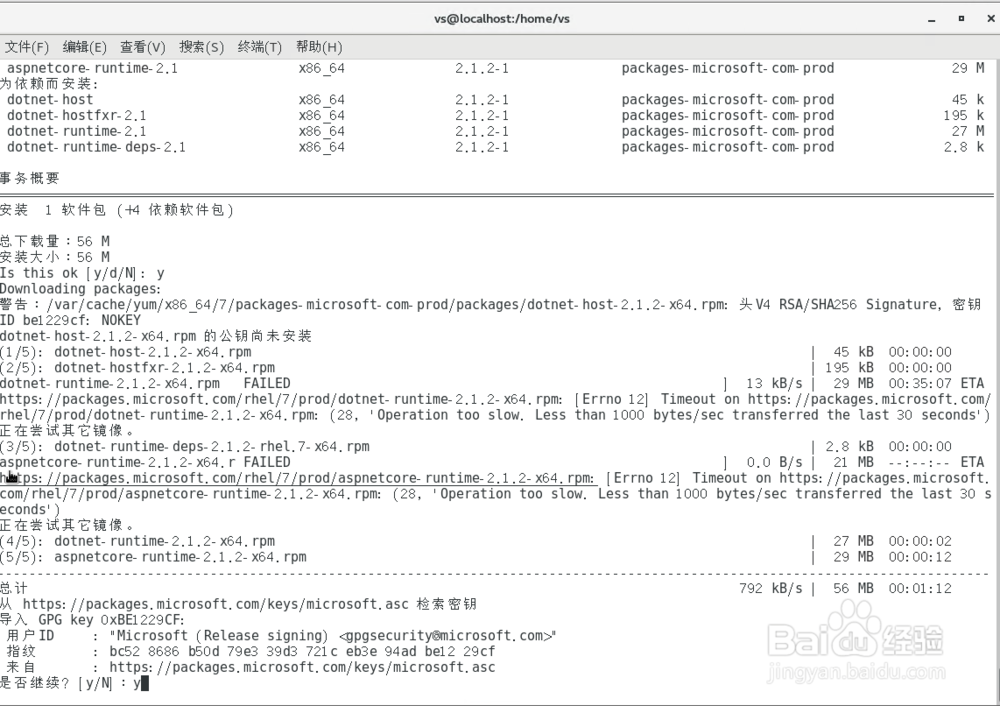This screenshot has height=706, width=1000.
Task: Click the '总计' total line label
Action: pos(14,588)
